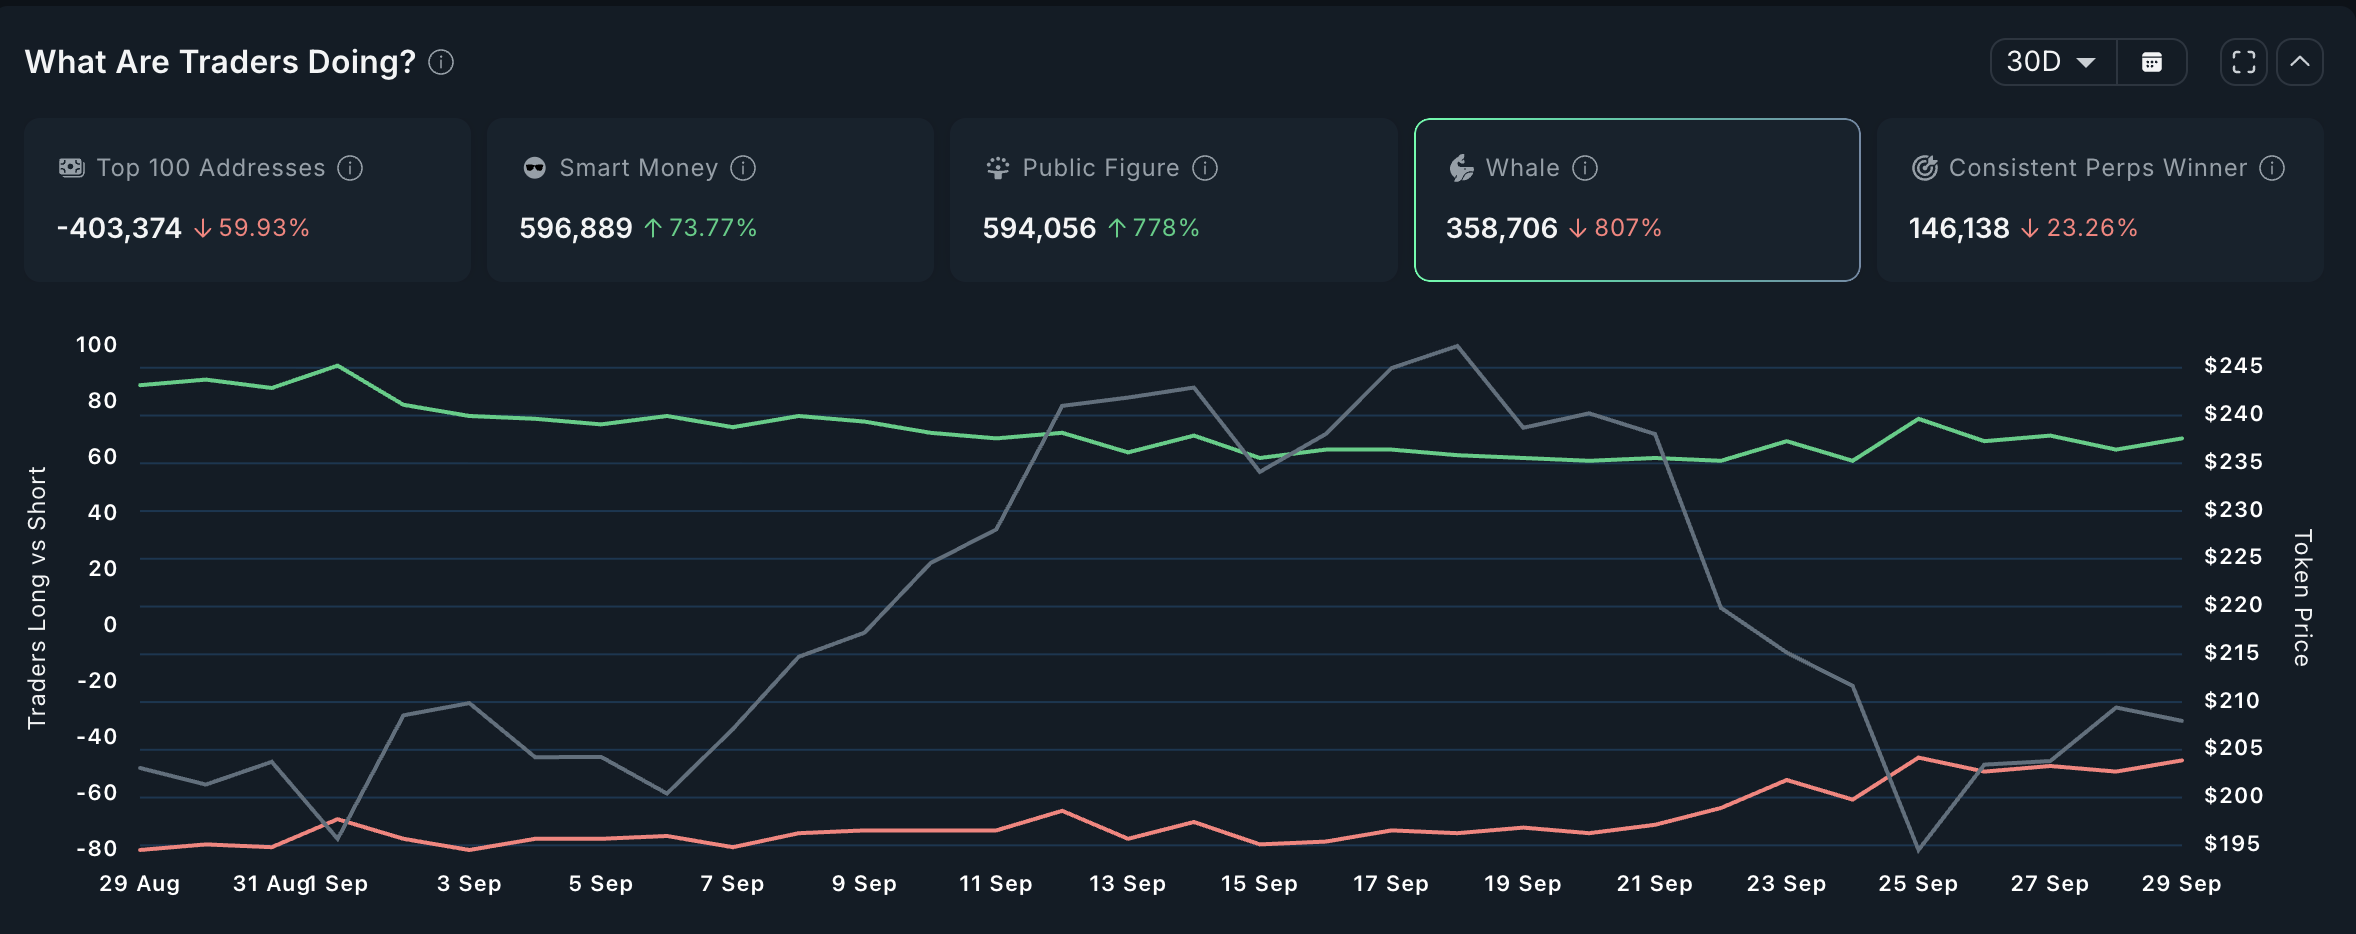The width and height of the screenshot is (2356, 934).
Task: Select the Smart Money card
Action: pos(710,200)
